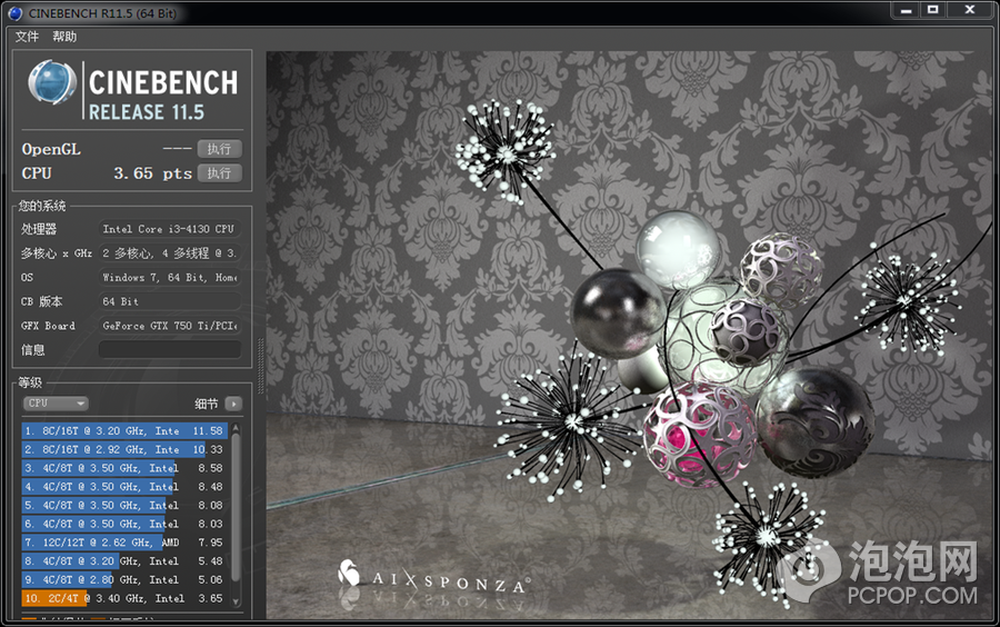Open the CPU ranking dropdown

tap(55, 403)
